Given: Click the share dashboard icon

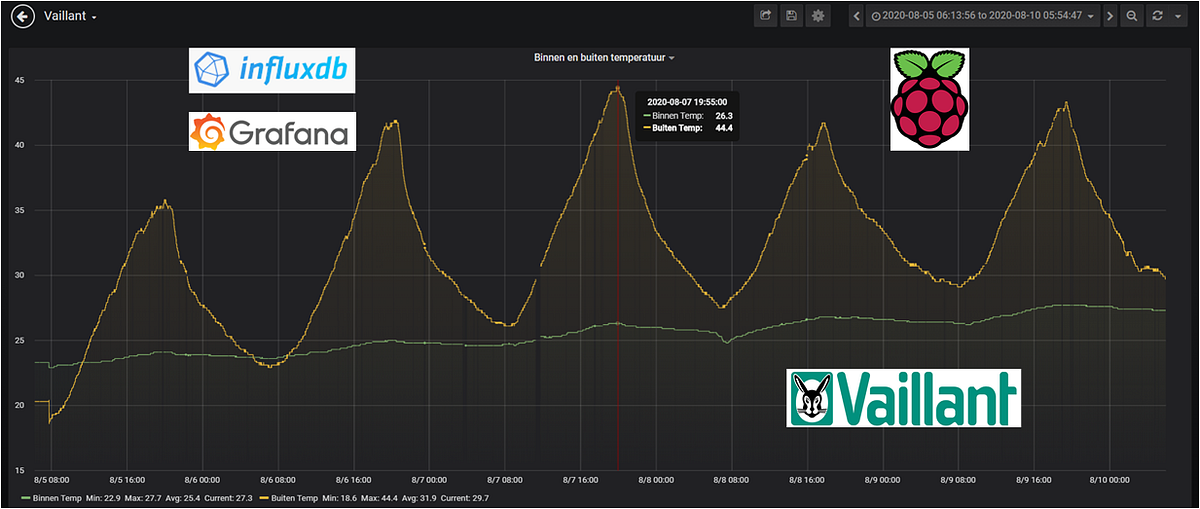Looking at the screenshot, I should (x=766, y=16).
